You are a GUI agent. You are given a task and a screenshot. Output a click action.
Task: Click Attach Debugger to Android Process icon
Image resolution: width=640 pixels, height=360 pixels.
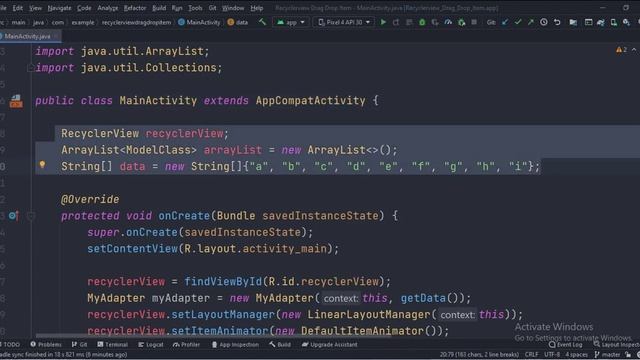tap(461, 22)
